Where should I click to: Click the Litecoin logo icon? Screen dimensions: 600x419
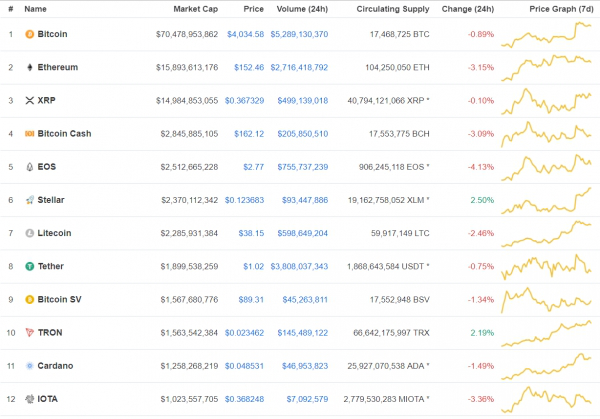click(x=29, y=233)
